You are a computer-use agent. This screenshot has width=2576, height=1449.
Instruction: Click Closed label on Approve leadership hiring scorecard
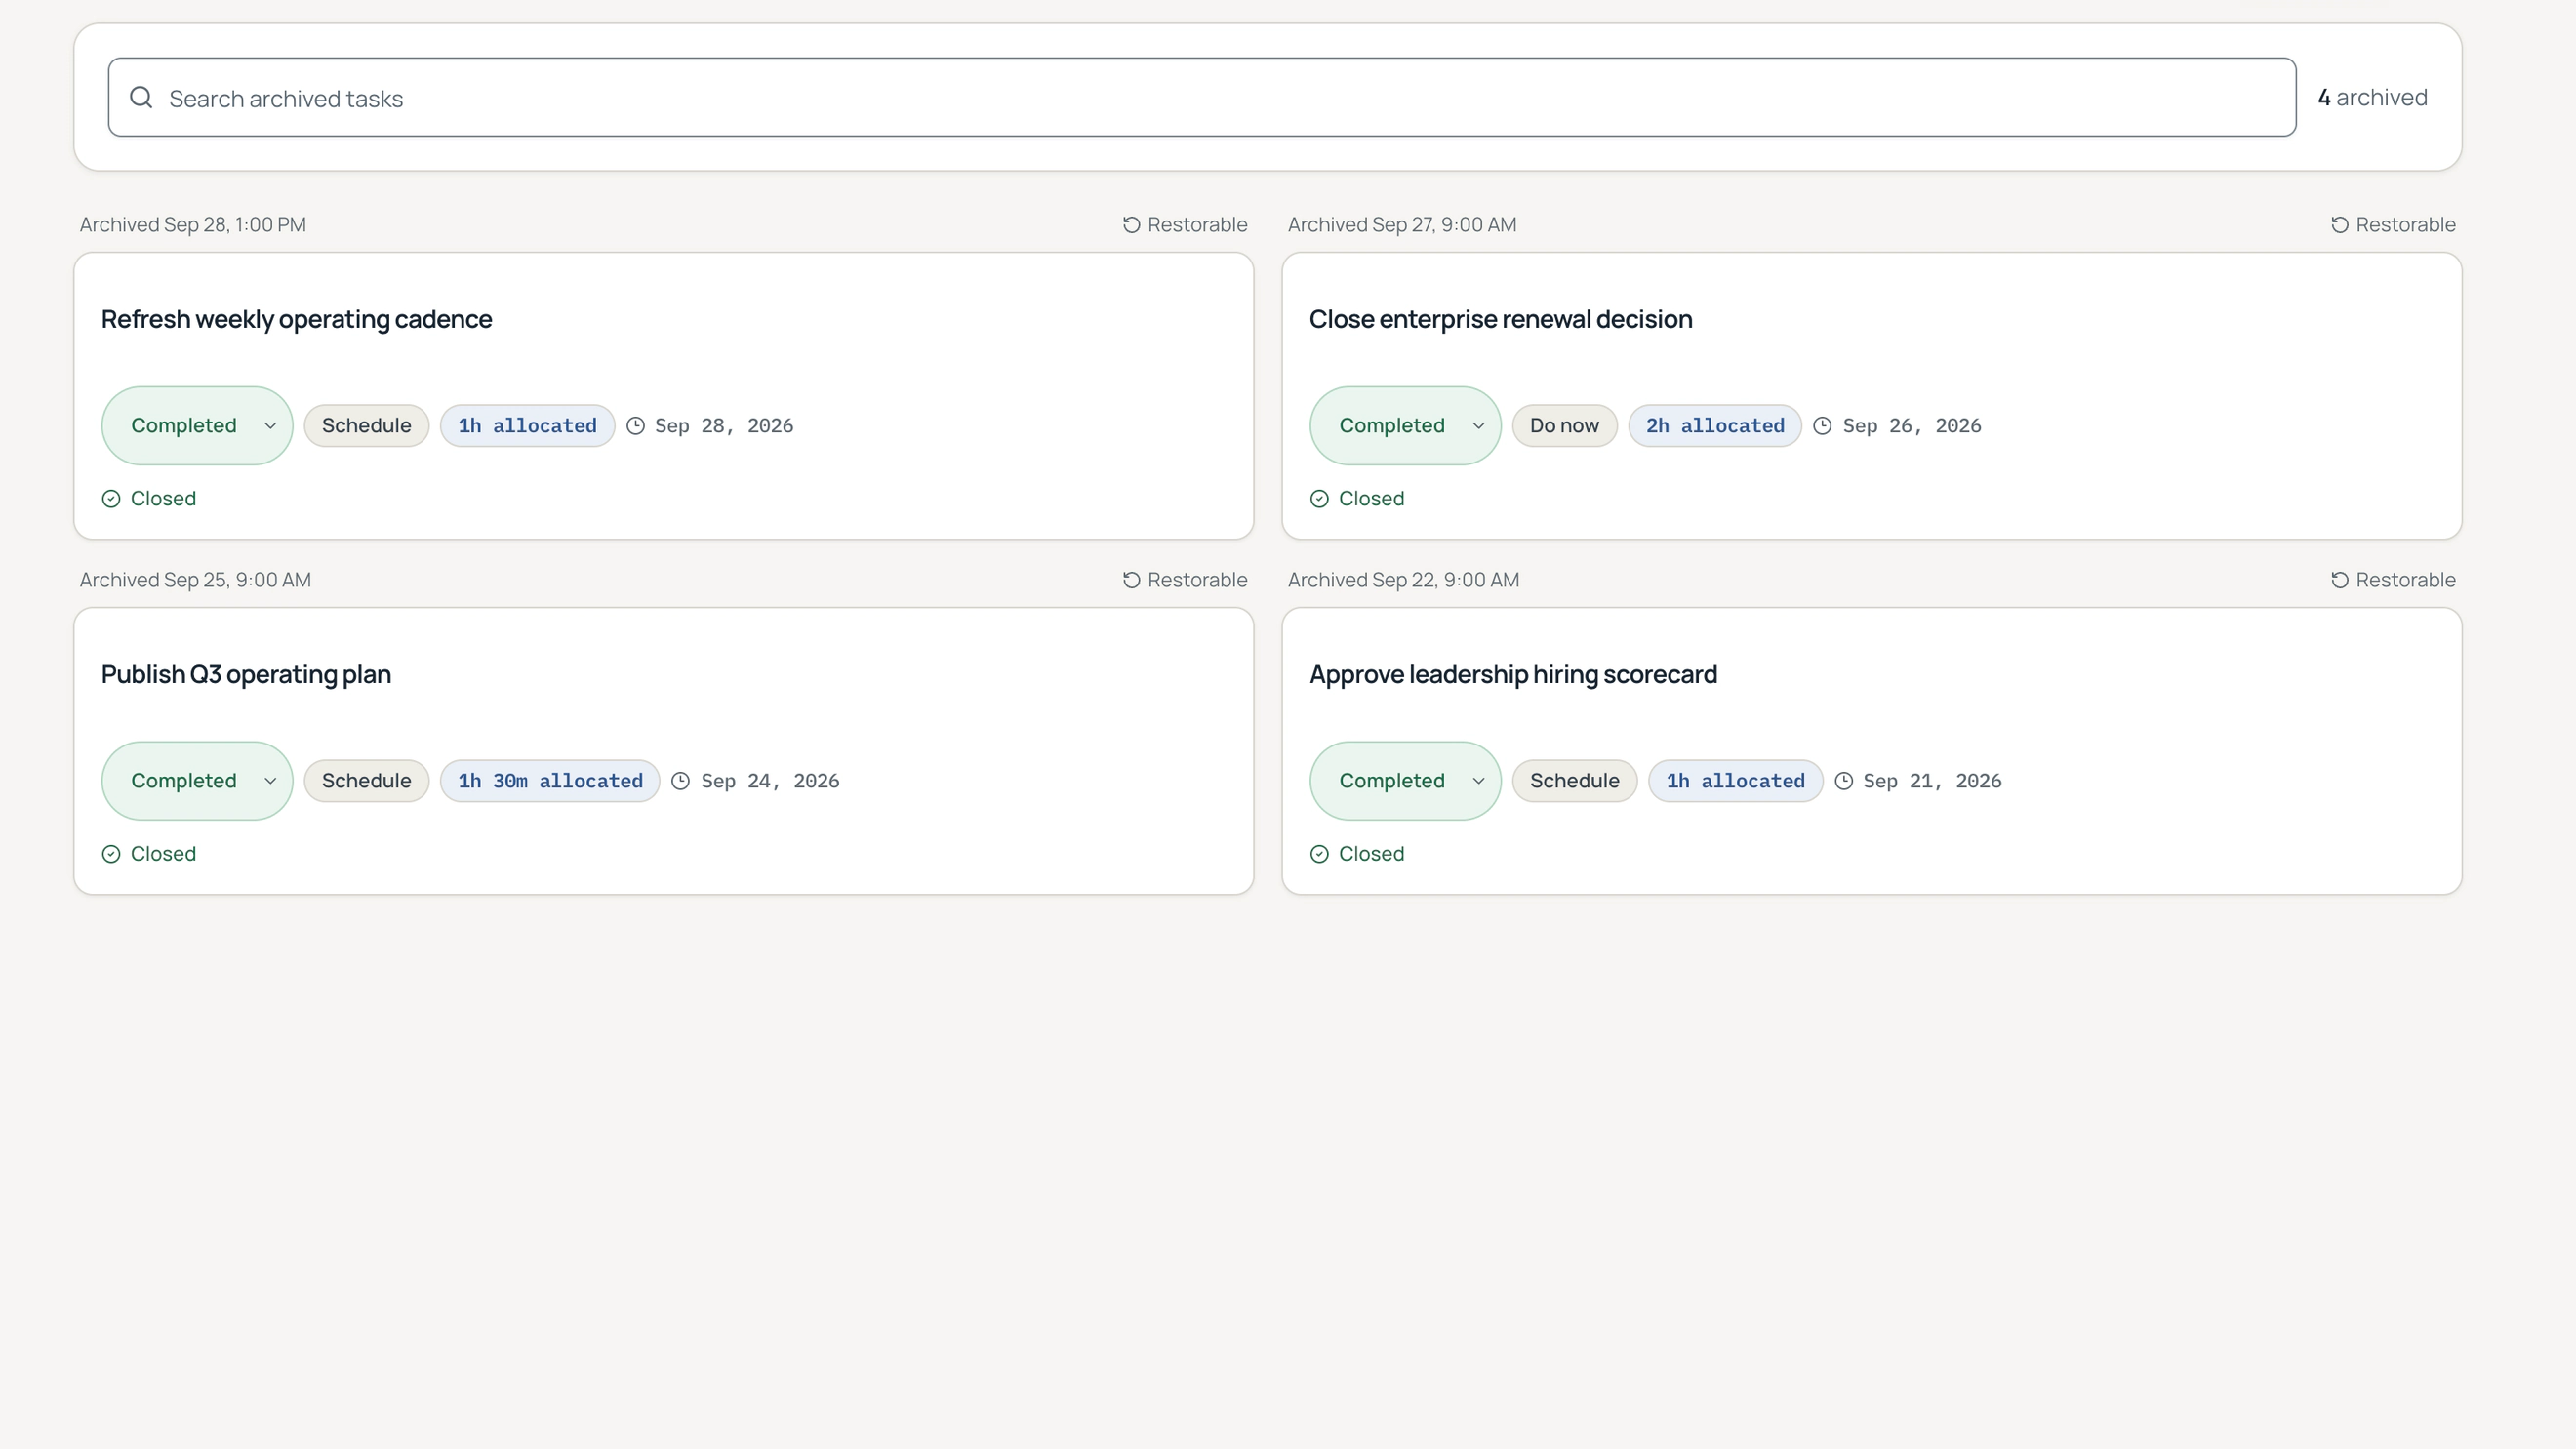pyautogui.click(x=1371, y=854)
